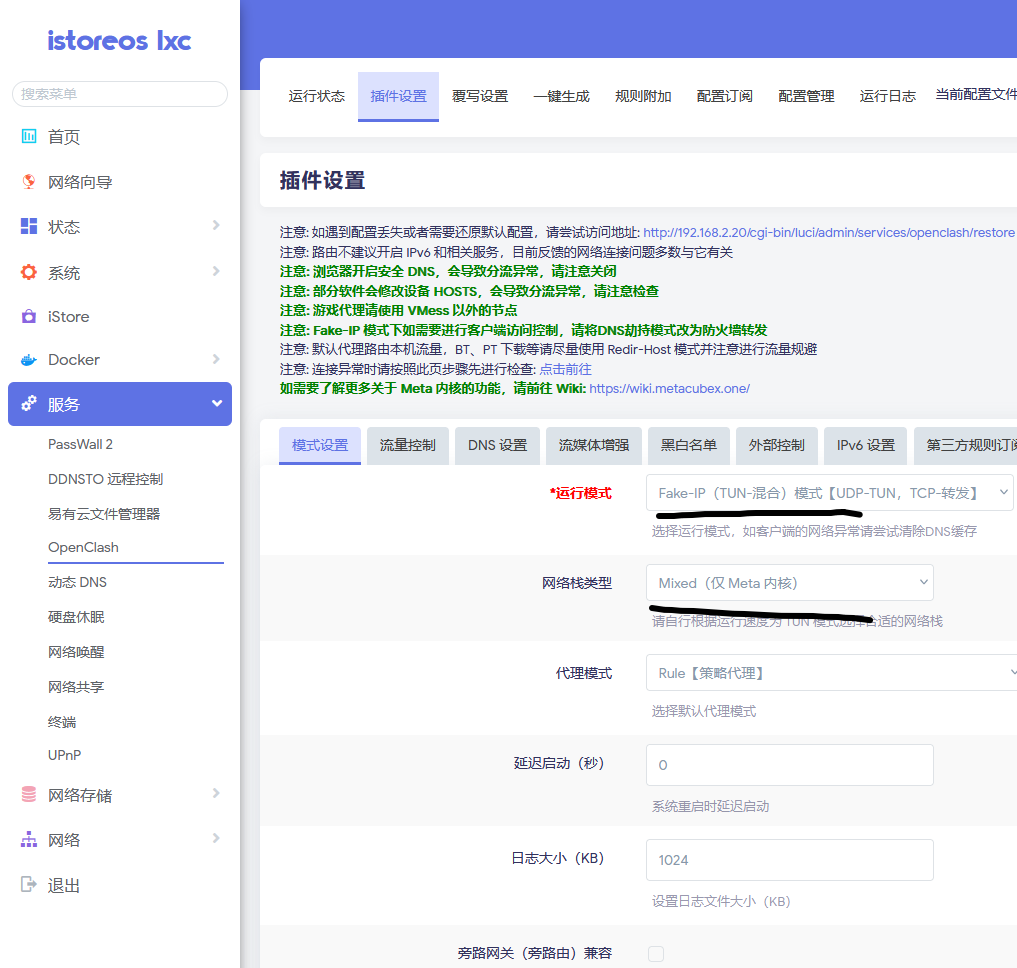Open the 代理模式 dropdown
This screenshot has height=968, width=1017.
coord(832,673)
